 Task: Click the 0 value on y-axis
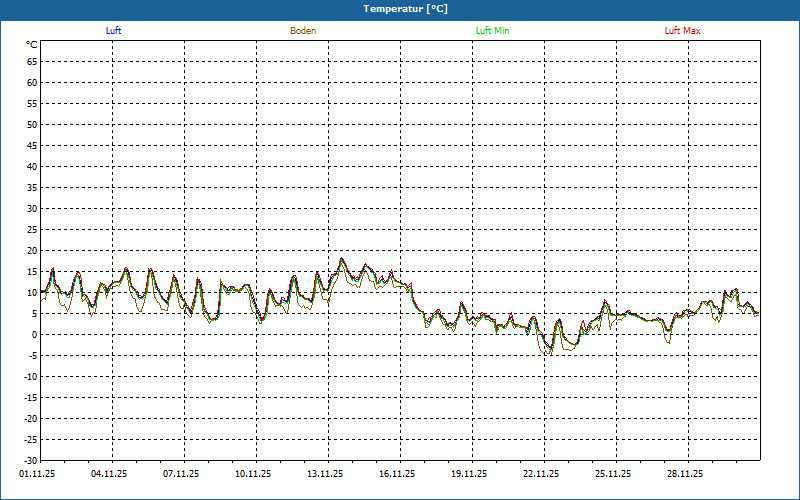click(34, 335)
